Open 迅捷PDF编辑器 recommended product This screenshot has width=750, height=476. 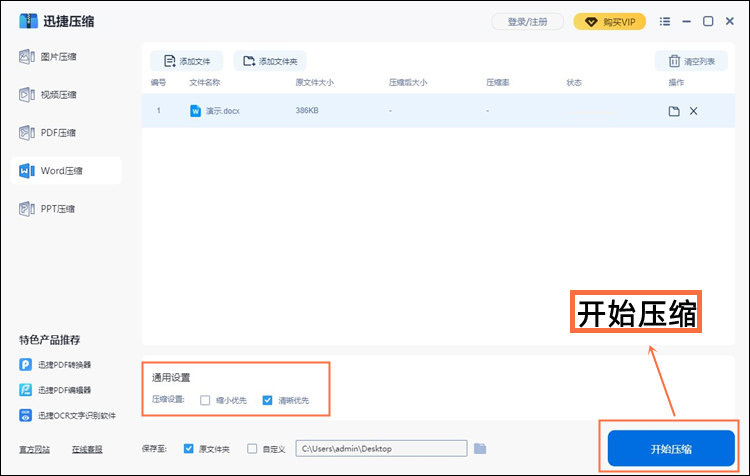[55, 390]
